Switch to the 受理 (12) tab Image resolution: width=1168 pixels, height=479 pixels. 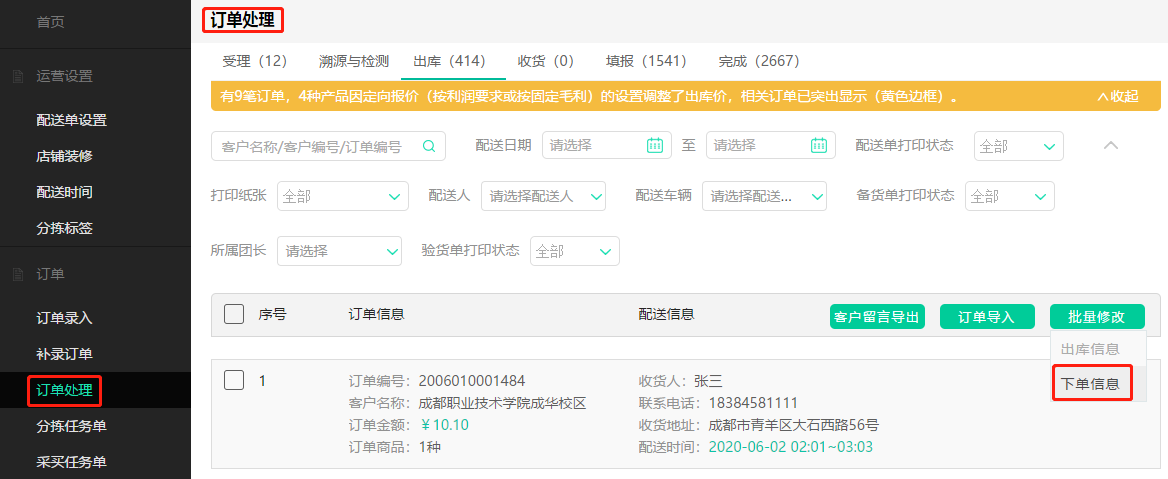[256, 61]
